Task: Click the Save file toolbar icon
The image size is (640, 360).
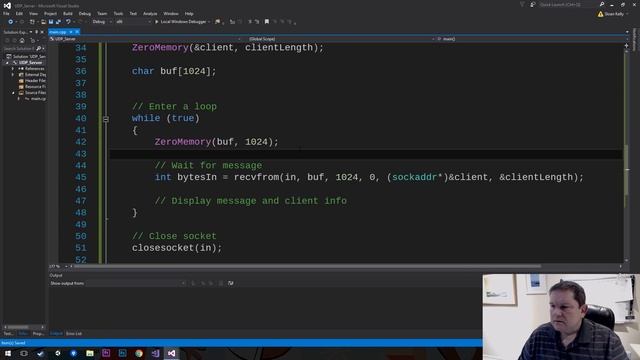Action: click(51, 22)
